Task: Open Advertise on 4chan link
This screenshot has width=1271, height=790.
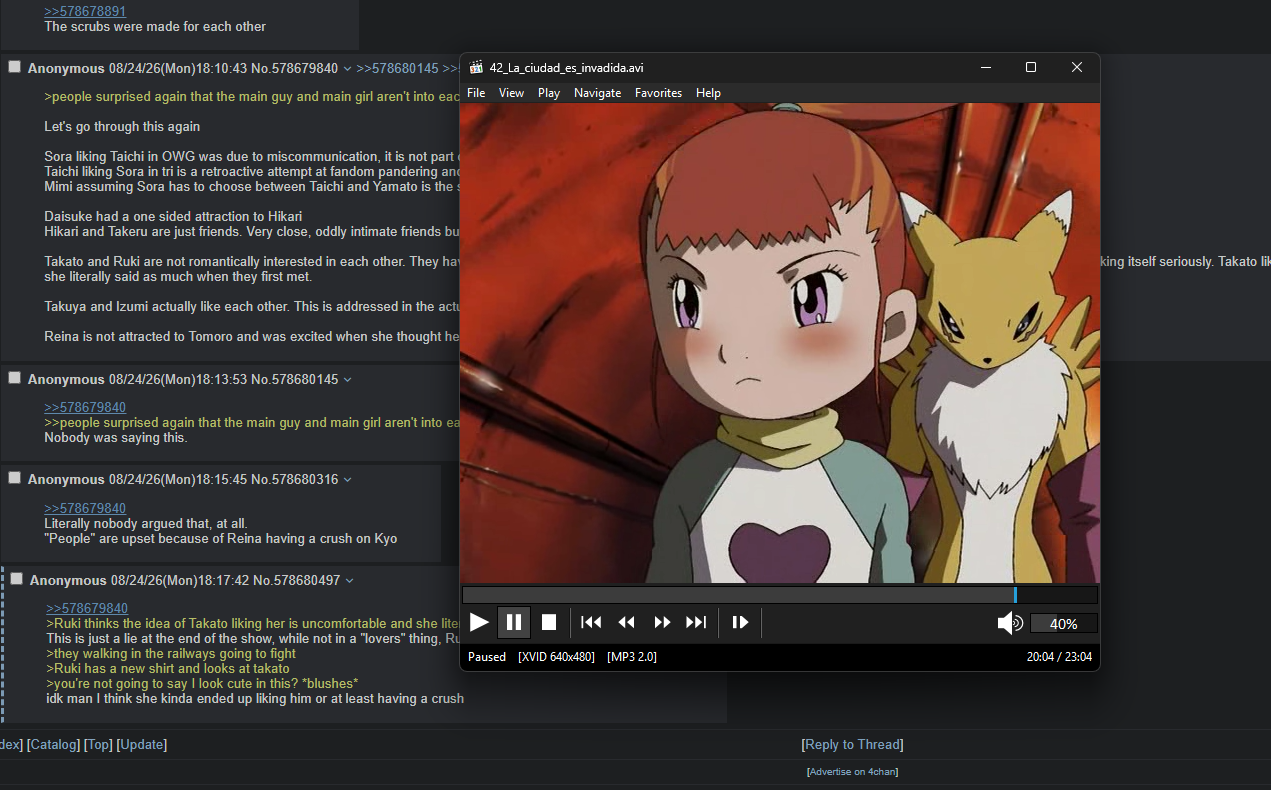Action: click(852, 772)
